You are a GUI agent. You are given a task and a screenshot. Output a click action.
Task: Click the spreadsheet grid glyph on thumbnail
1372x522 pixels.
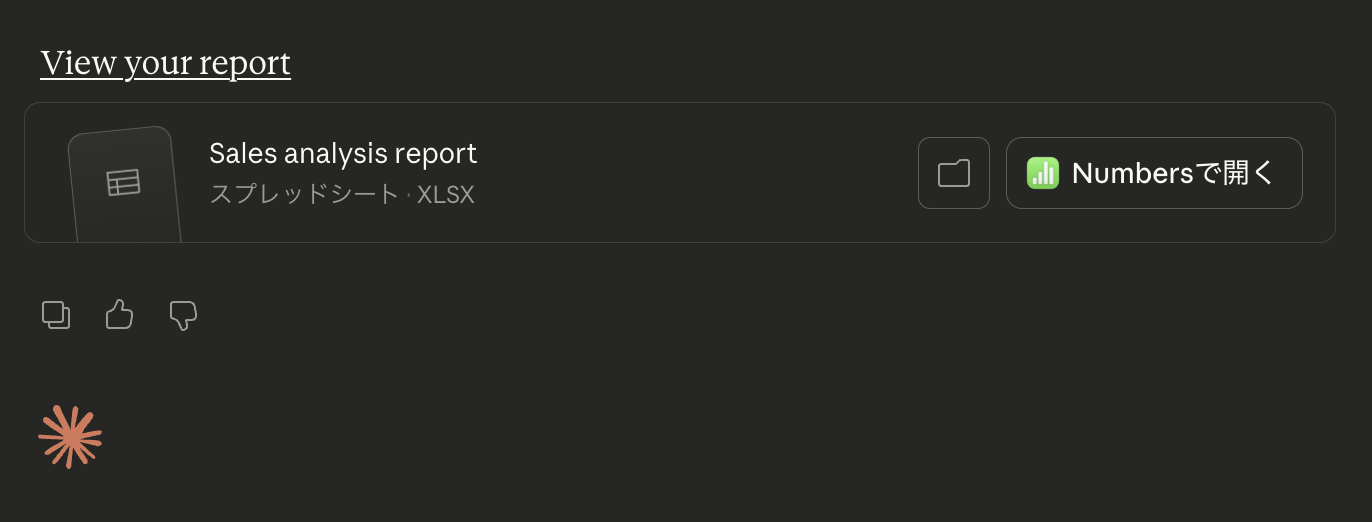pos(124,183)
